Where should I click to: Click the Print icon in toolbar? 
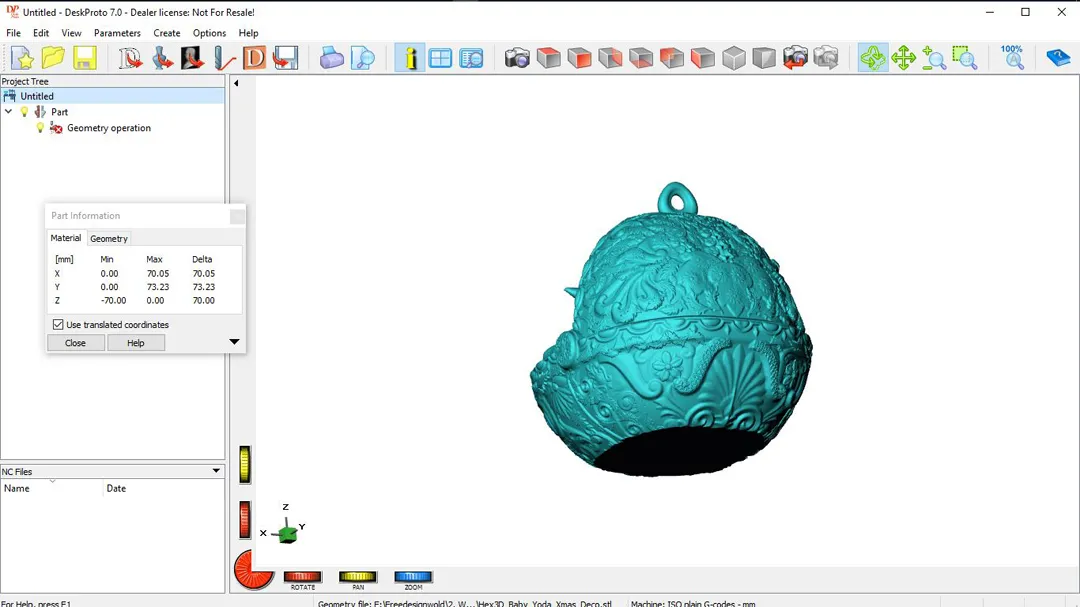pyautogui.click(x=332, y=58)
